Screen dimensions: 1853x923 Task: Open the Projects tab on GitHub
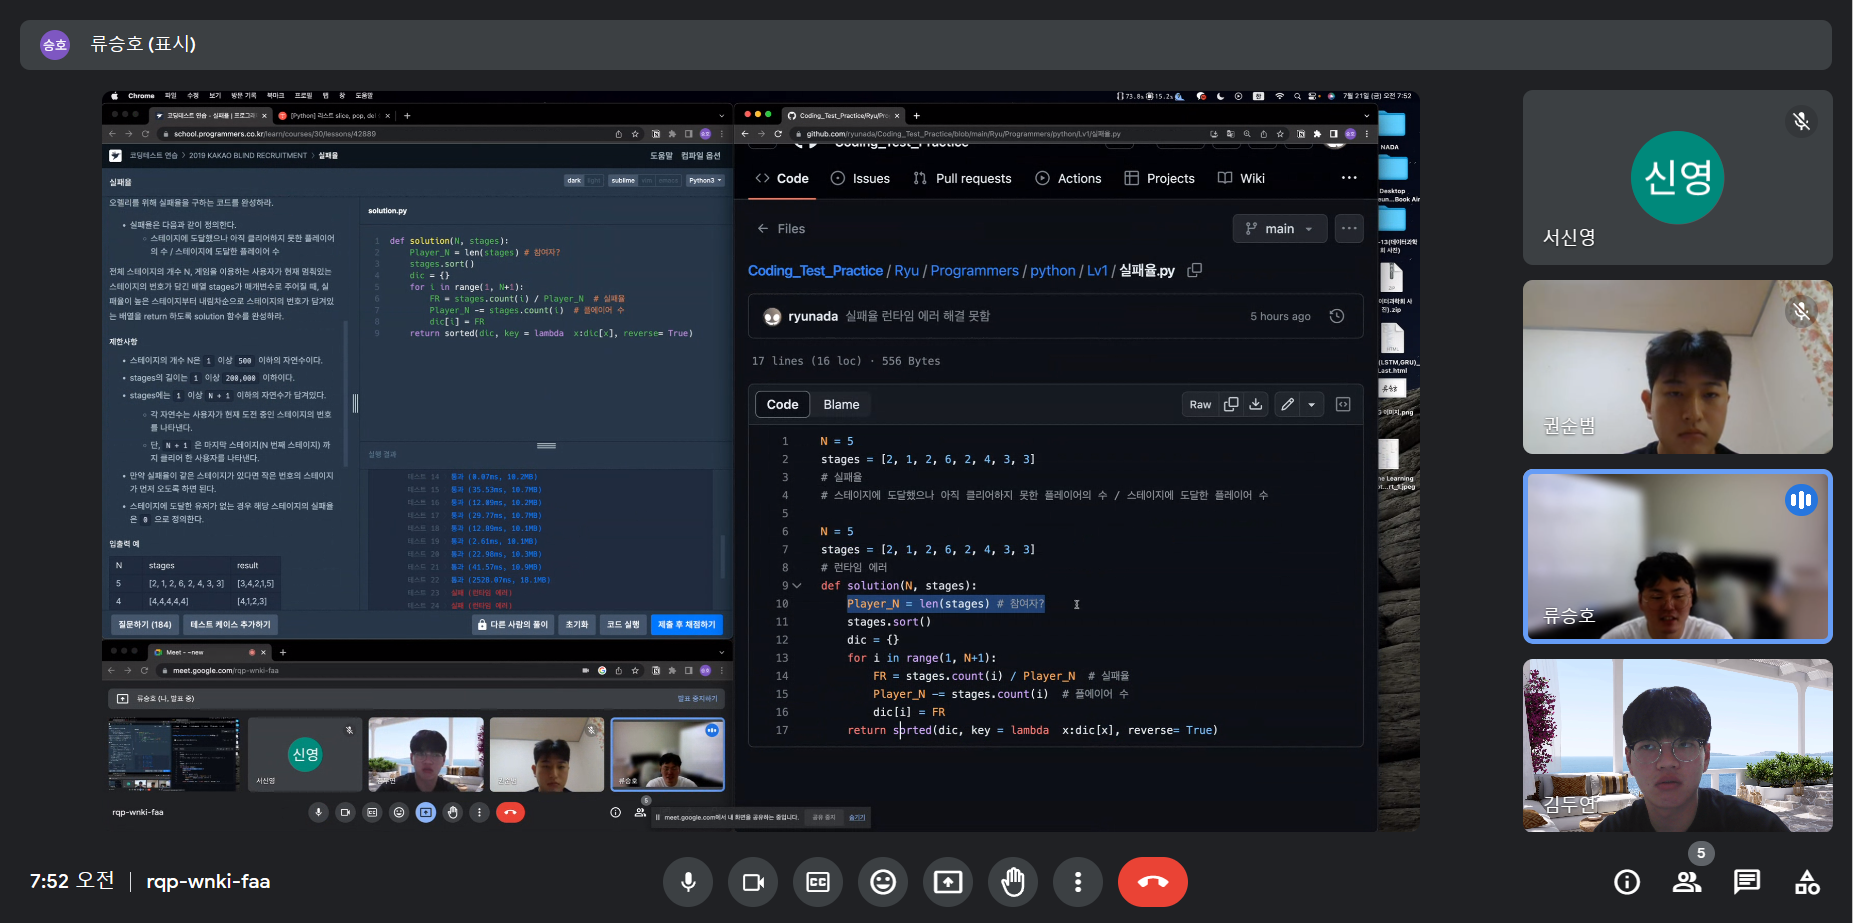coord(1159,178)
